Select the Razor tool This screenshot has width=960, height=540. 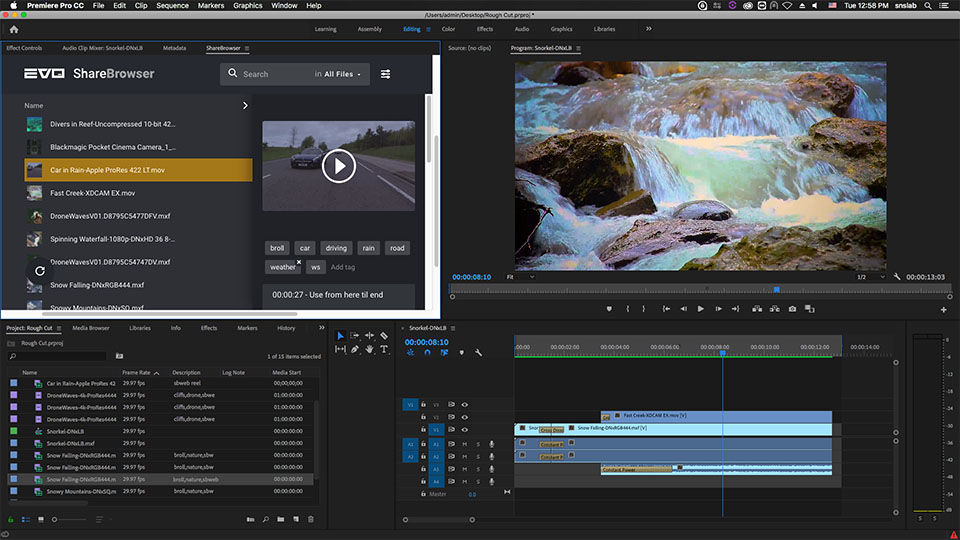384,336
